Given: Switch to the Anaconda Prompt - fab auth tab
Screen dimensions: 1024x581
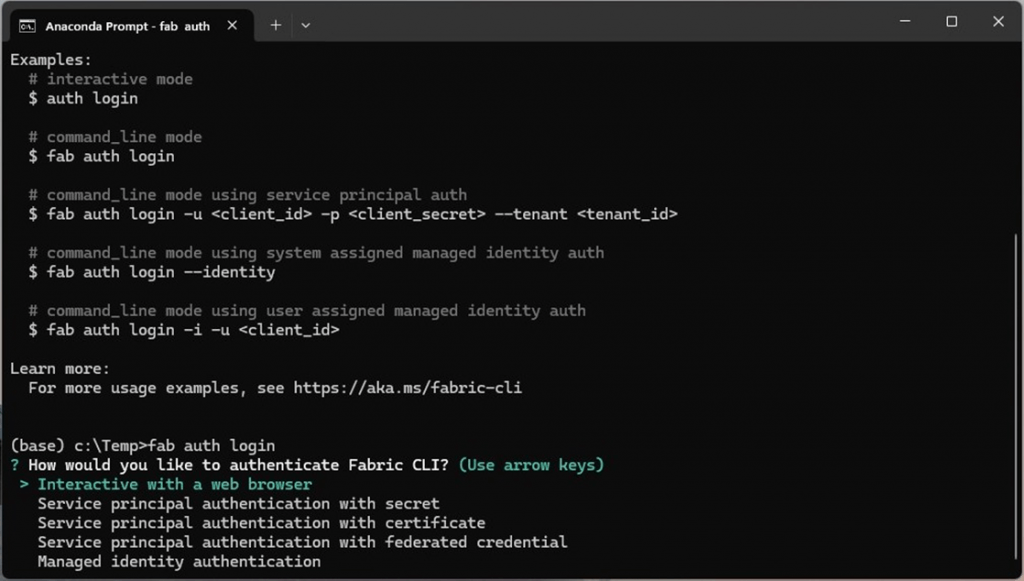Looking at the screenshot, I should [x=127, y=26].
